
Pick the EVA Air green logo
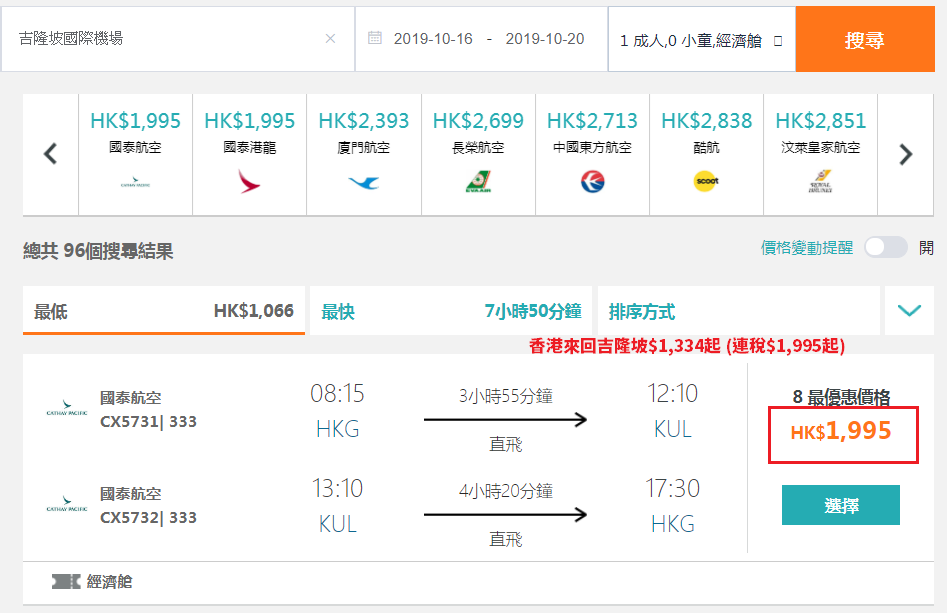click(478, 181)
